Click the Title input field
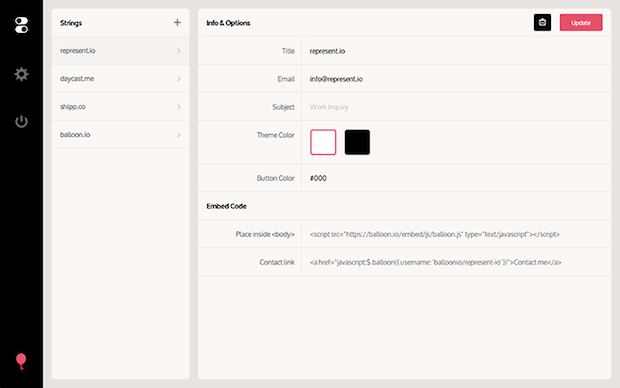Viewport: 620px width, 388px height. [x=456, y=51]
